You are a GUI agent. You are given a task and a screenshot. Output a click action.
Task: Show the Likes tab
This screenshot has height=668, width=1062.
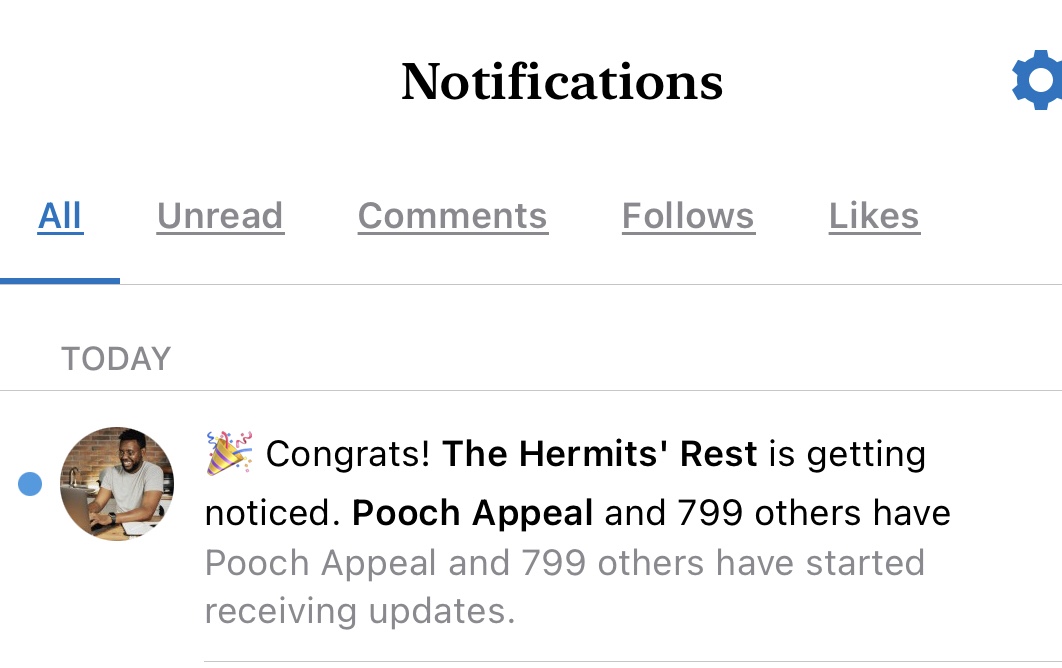click(874, 216)
